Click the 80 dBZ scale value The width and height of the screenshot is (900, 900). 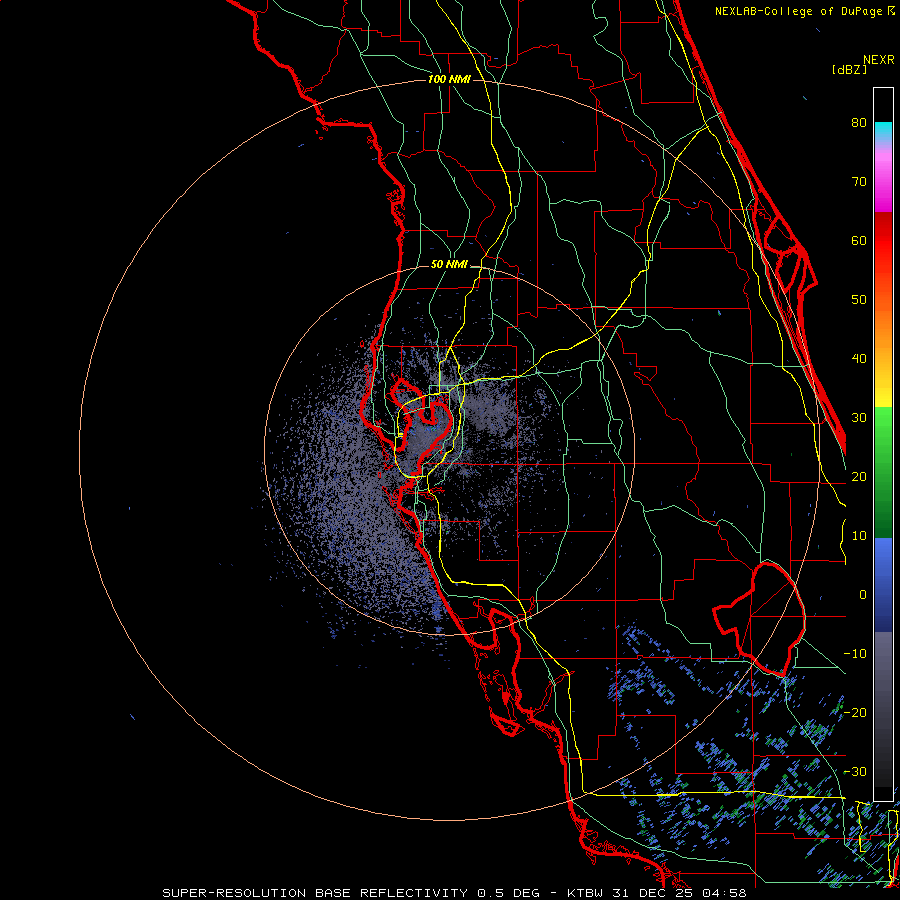(x=859, y=123)
